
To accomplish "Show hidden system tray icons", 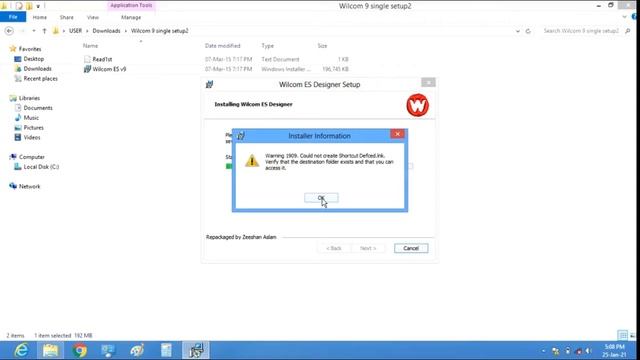I will pos(543,351).
